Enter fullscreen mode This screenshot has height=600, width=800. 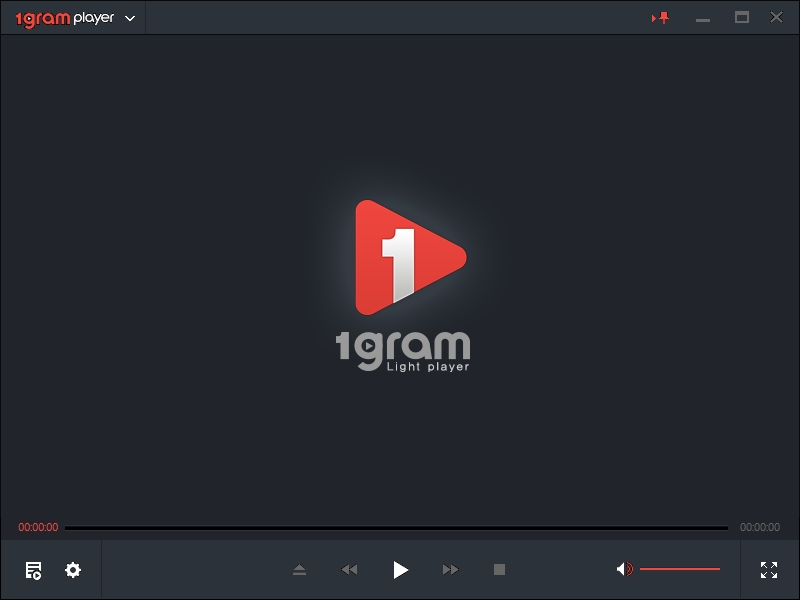[769, 570]
